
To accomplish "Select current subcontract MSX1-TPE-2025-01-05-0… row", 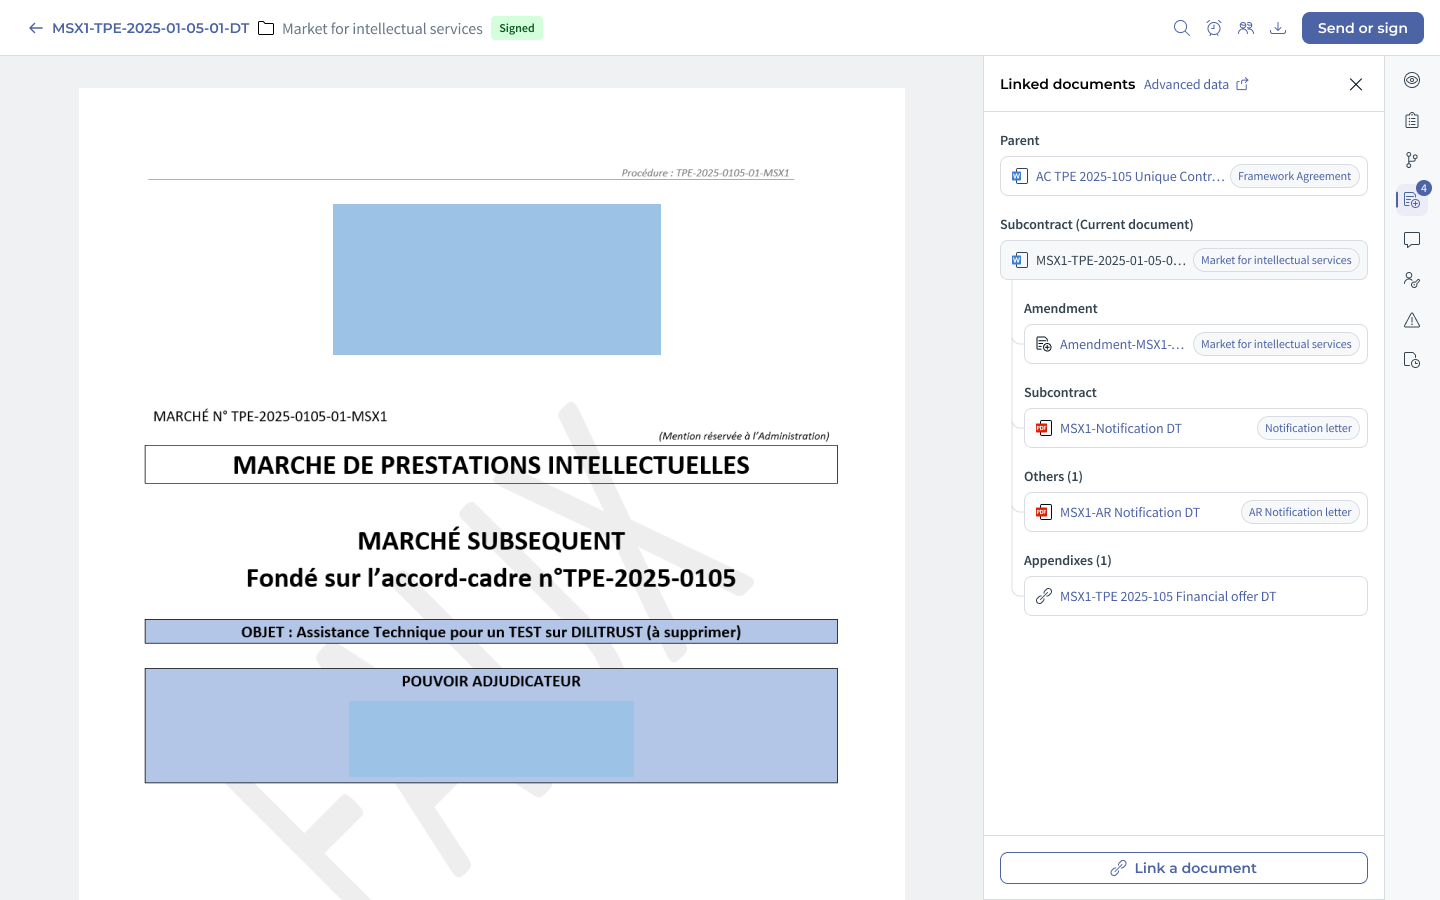I will pos(1184,260).
